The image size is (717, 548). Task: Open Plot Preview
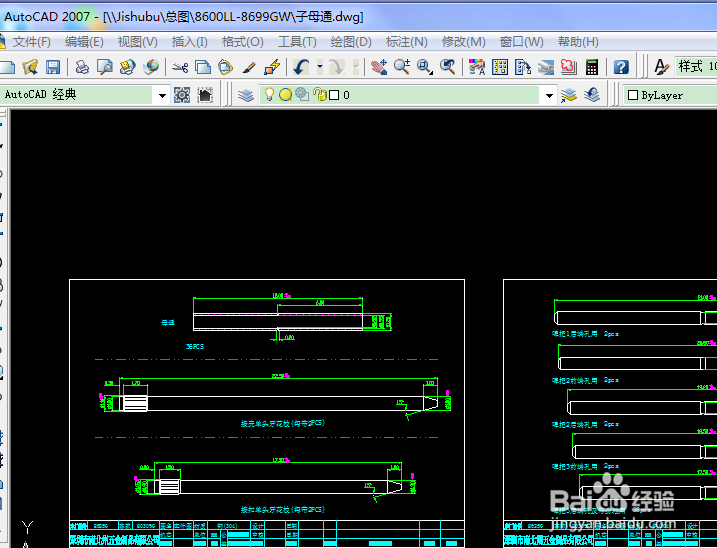(x=105, y=67)
